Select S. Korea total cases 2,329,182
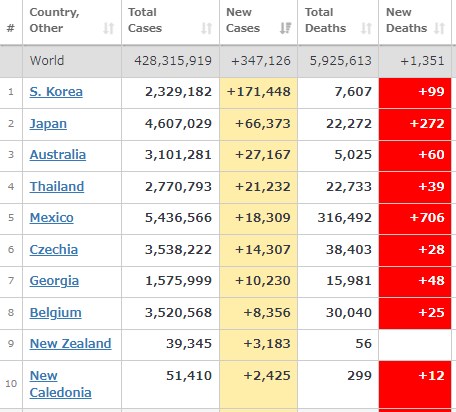This screenshot has height=412, width=456. pos(178,92)
